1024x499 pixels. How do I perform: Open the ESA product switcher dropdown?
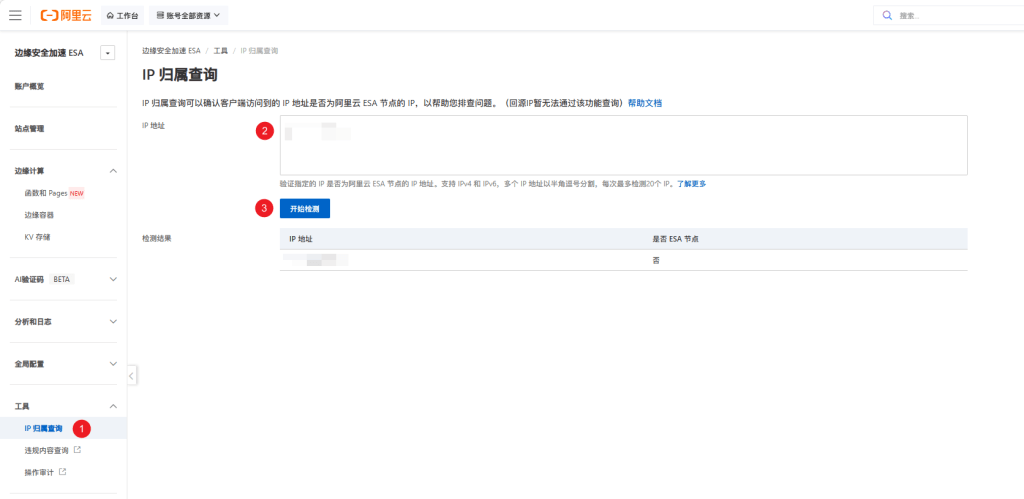click(108, 53)
